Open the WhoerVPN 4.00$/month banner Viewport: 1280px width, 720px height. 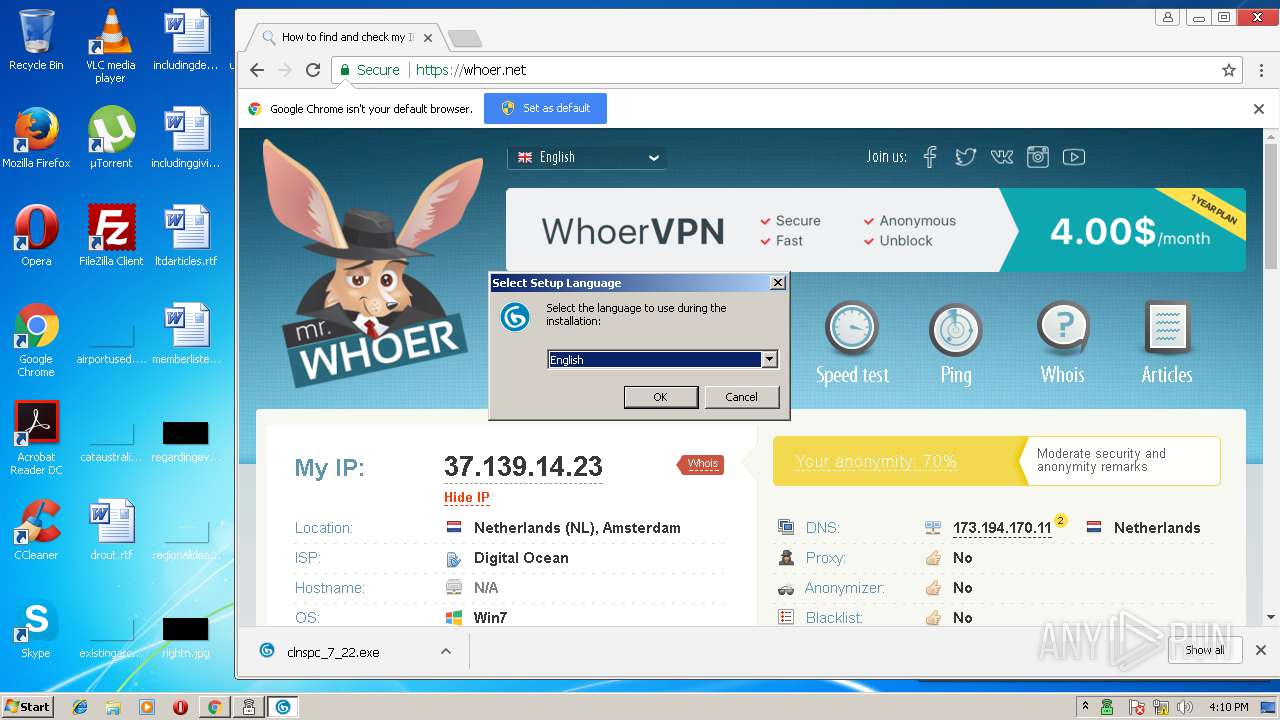coord(876,230)
